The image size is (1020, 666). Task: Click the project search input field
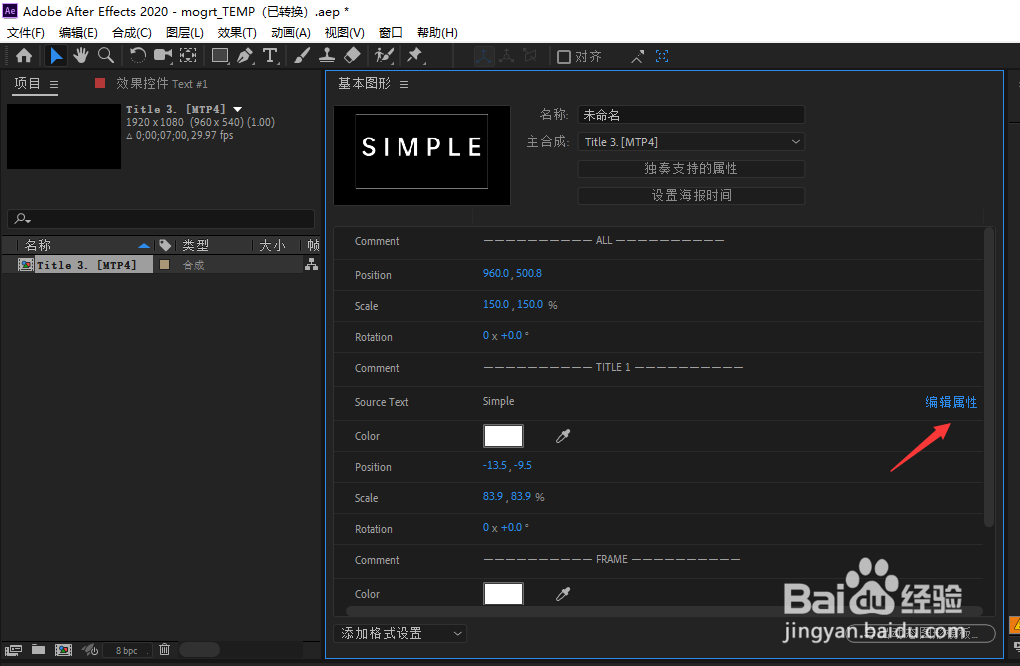click(x=161, y=219)
